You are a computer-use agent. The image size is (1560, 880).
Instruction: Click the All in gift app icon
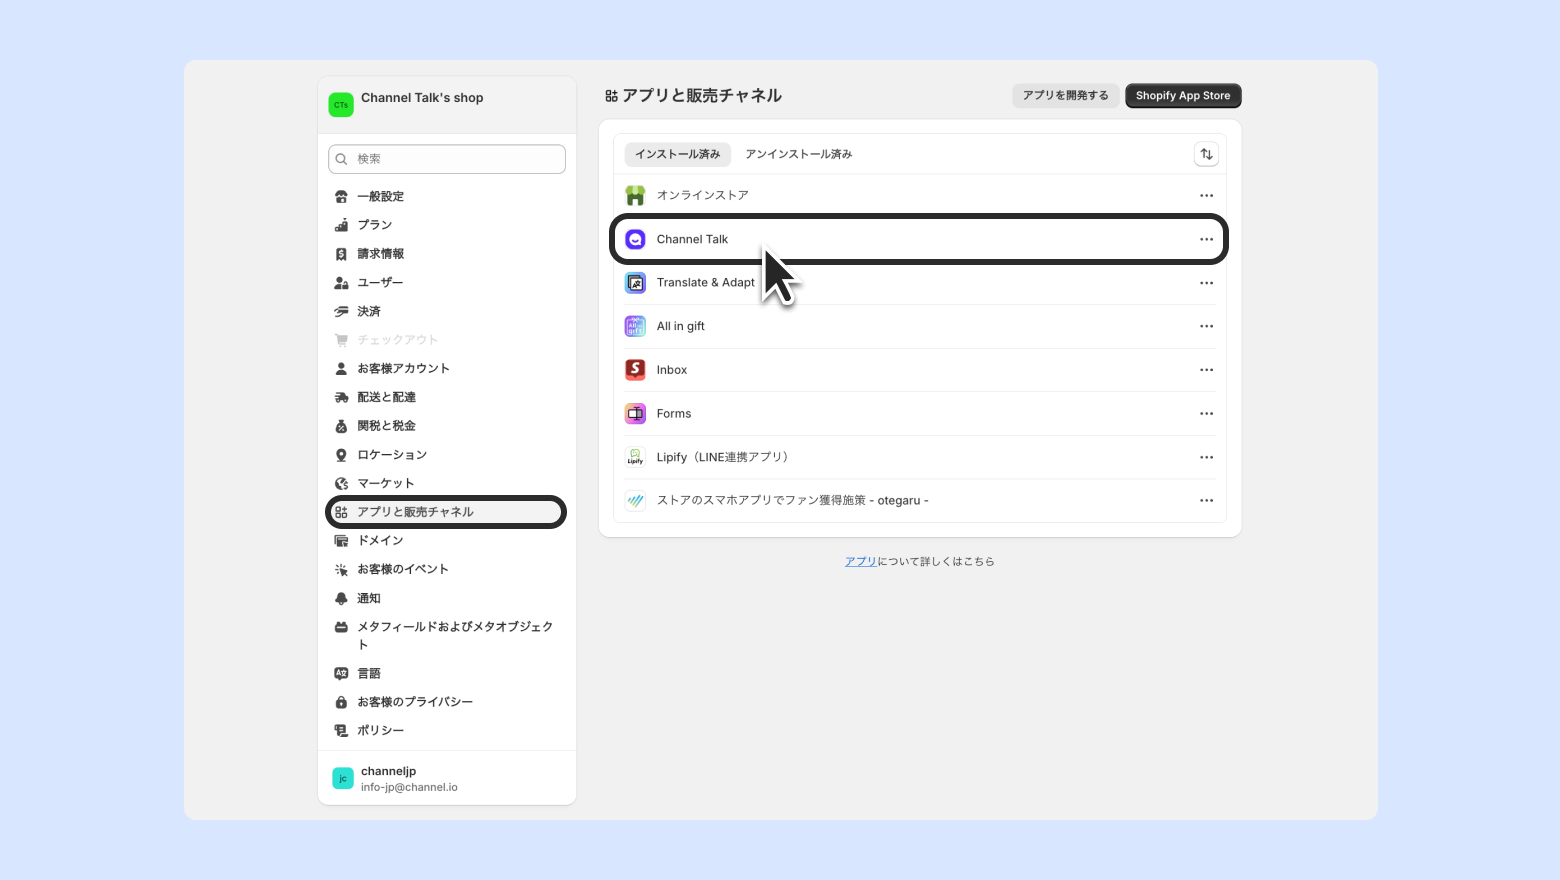635,326
